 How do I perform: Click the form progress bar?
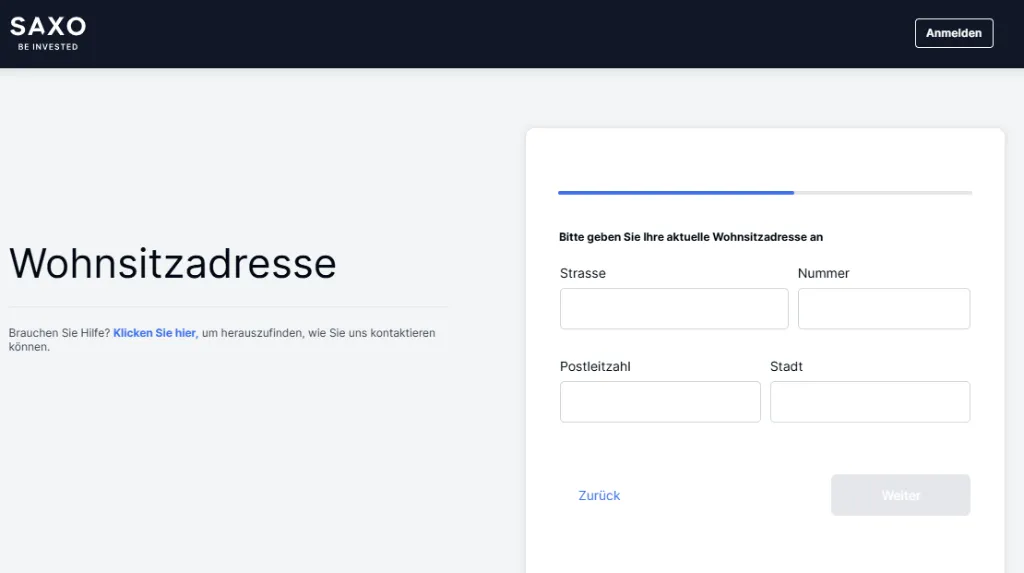pyautogui.click(x=765, y=193)
